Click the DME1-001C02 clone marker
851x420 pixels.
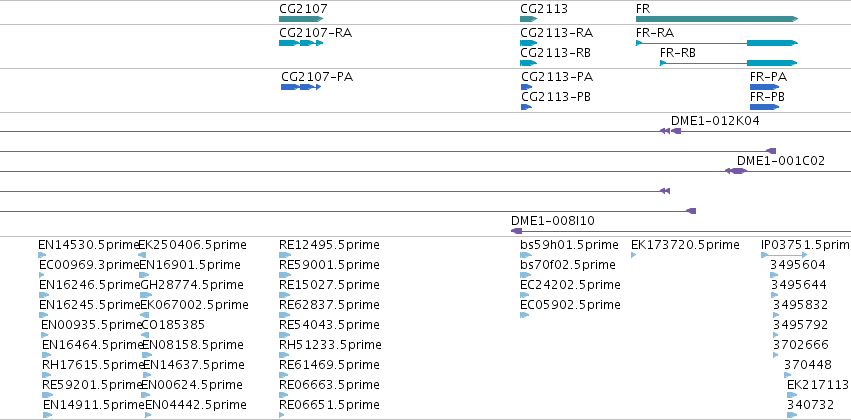(736, 171)
